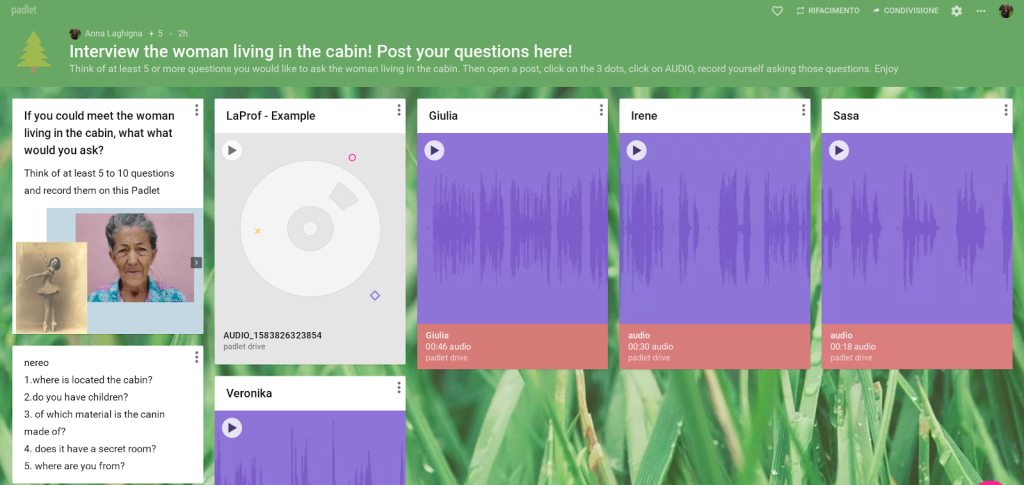1024x485 pixels.
Task: Expand options for LaProf - Example post
Action: click(399, 110)
